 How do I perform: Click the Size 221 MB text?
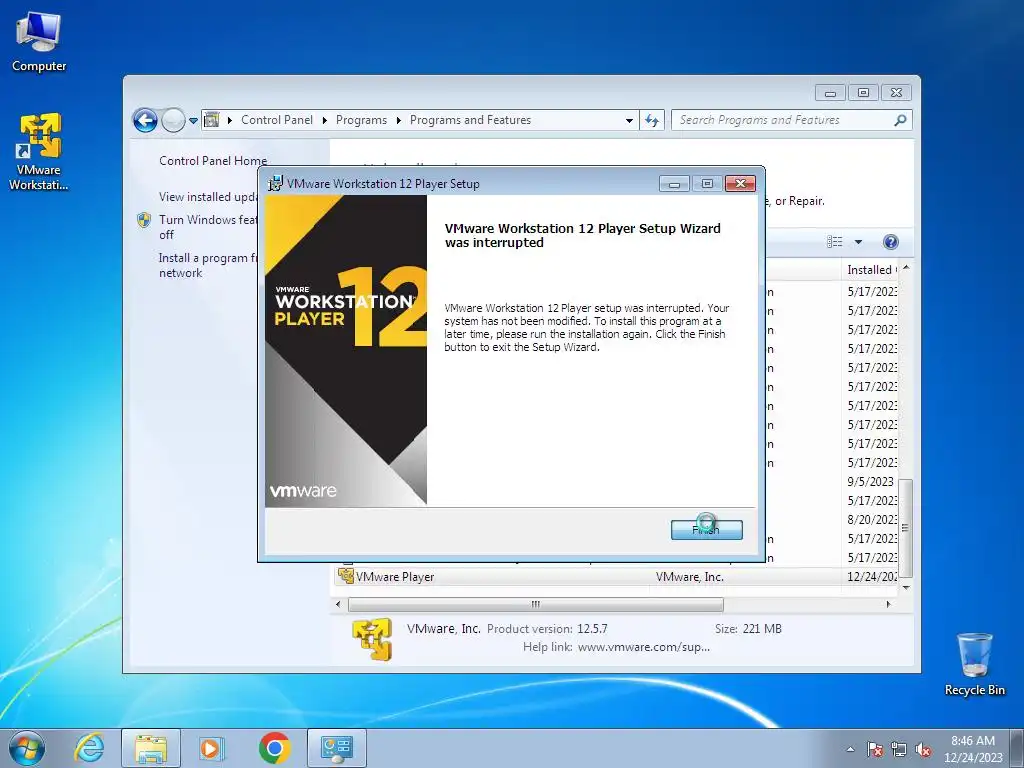[x=748, y=629]
